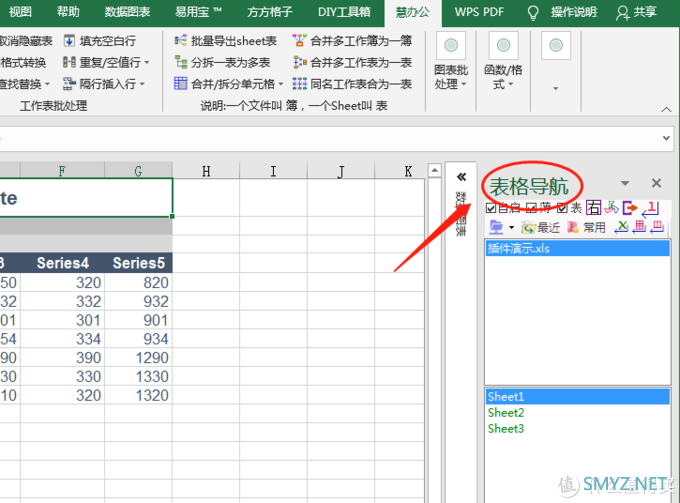Open the 查找替换 dropdown
This screenshot has height=503, width=680.
47,84
